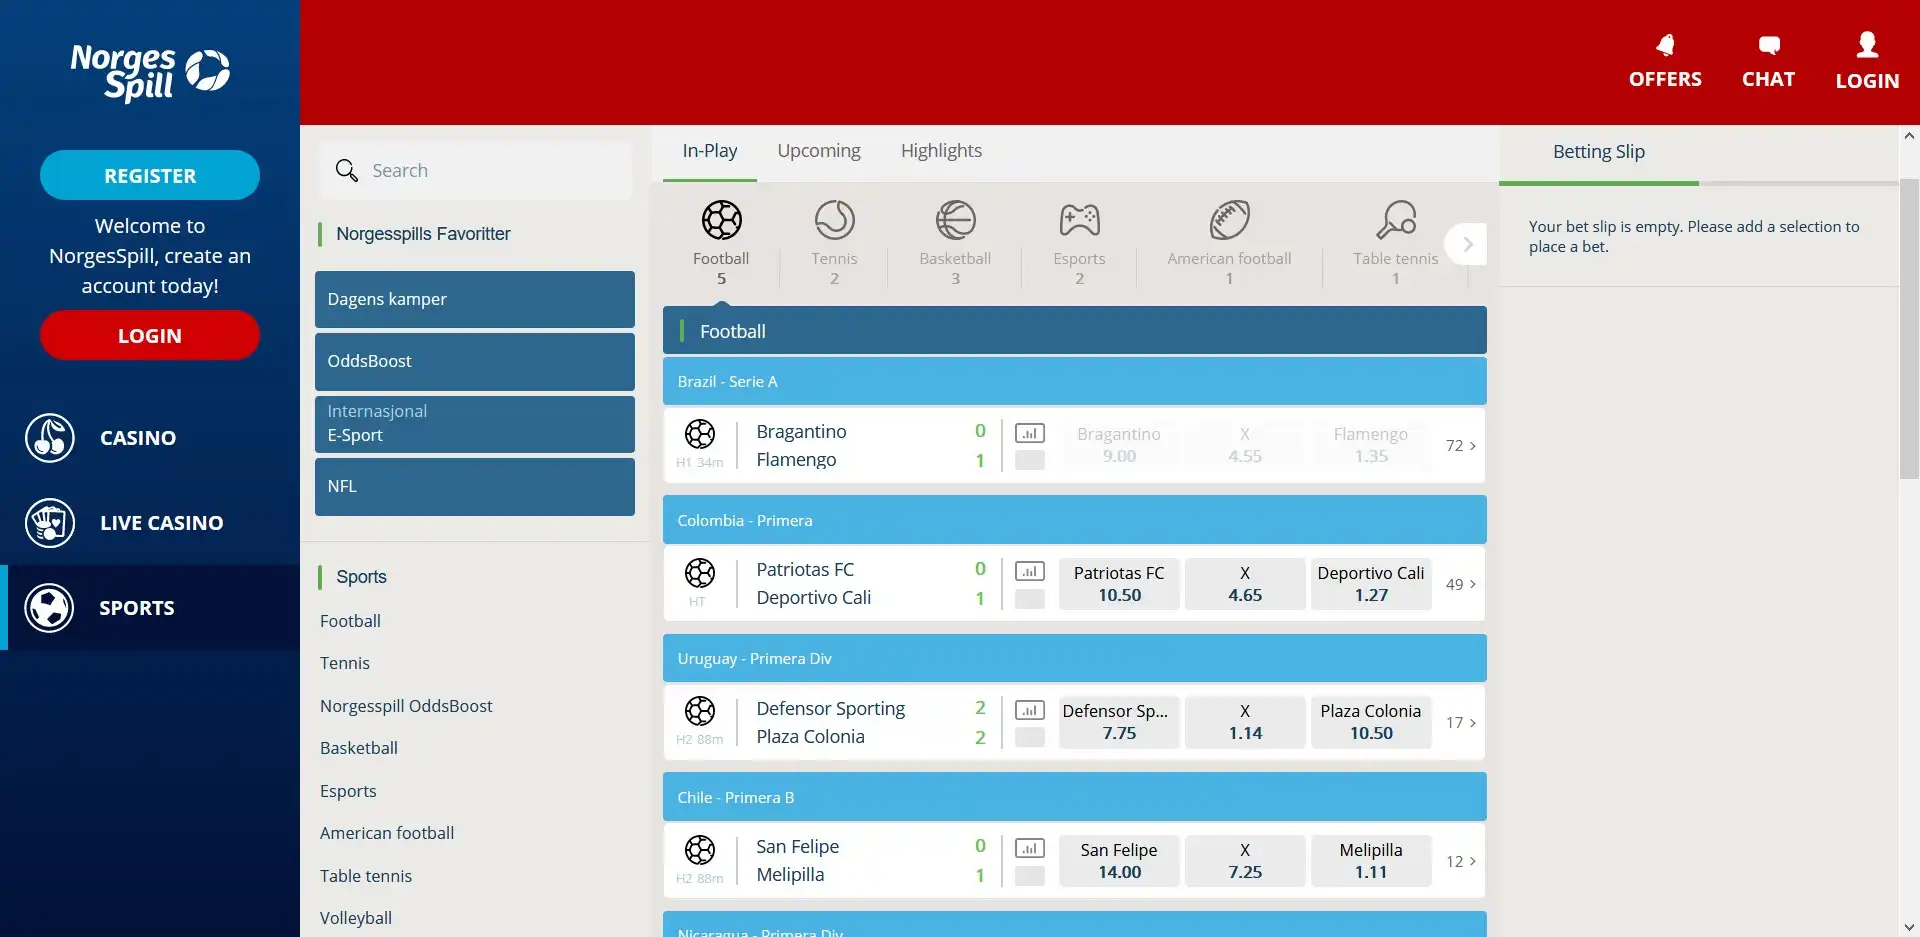Select the Tennis sport icon

[x=834, y=221]
